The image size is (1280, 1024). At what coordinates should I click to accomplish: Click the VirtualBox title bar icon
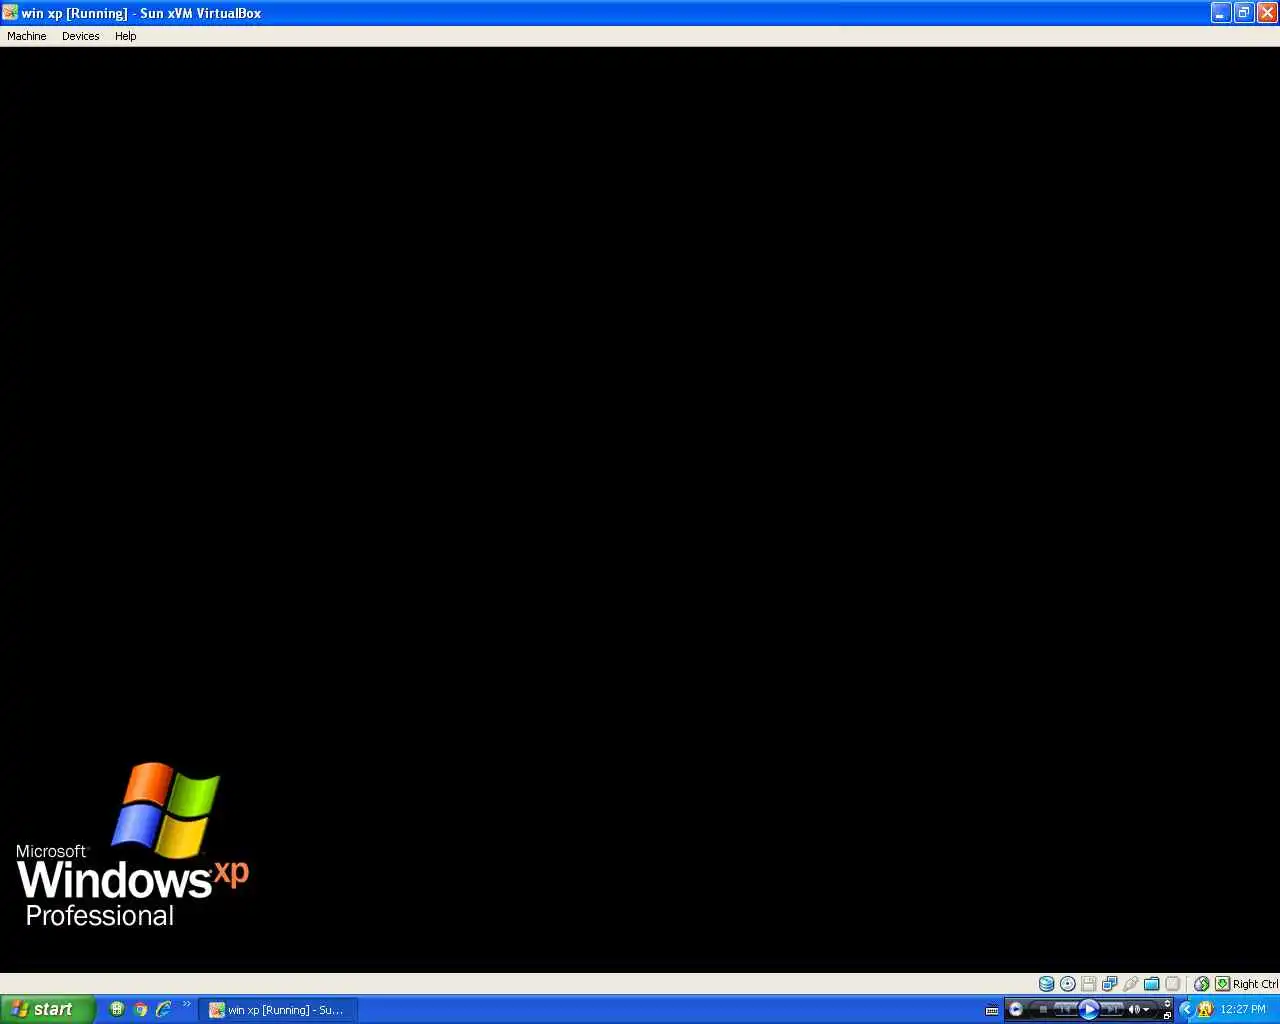(x=10, y=13)
